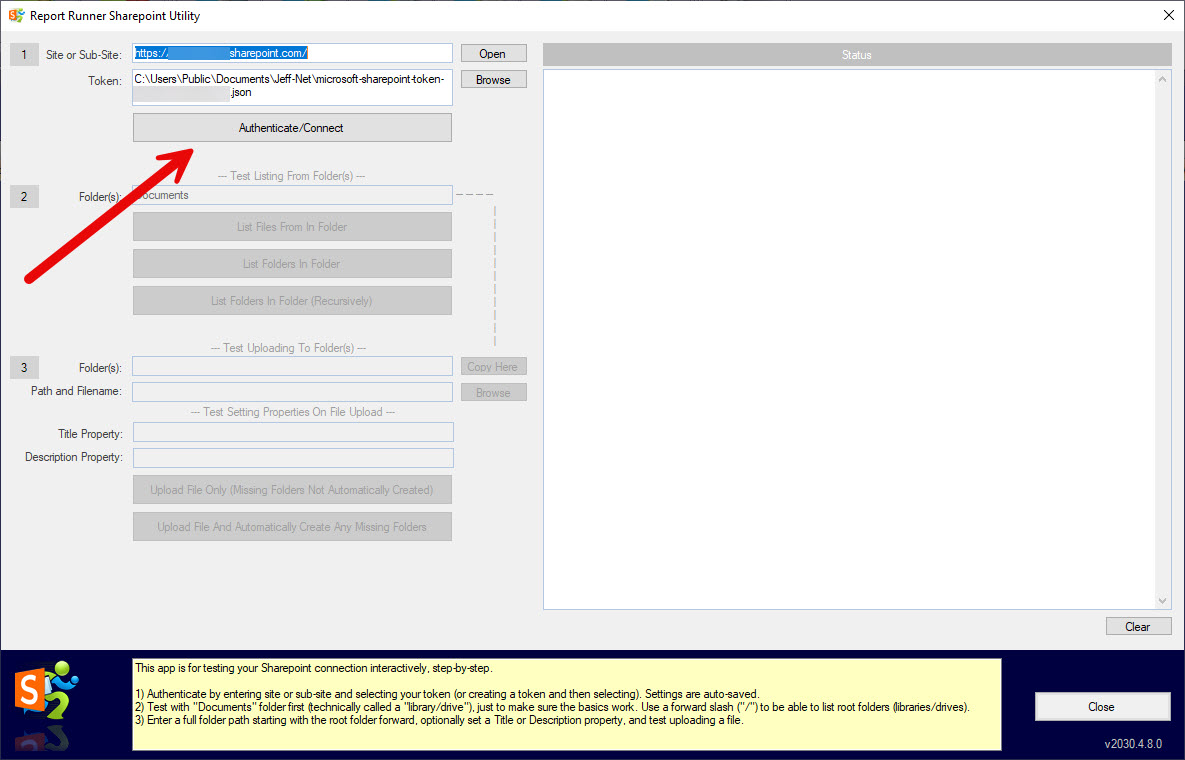Select the step 2 number label
Screen dimensions: 1185x760
click(x=24, y=196)
